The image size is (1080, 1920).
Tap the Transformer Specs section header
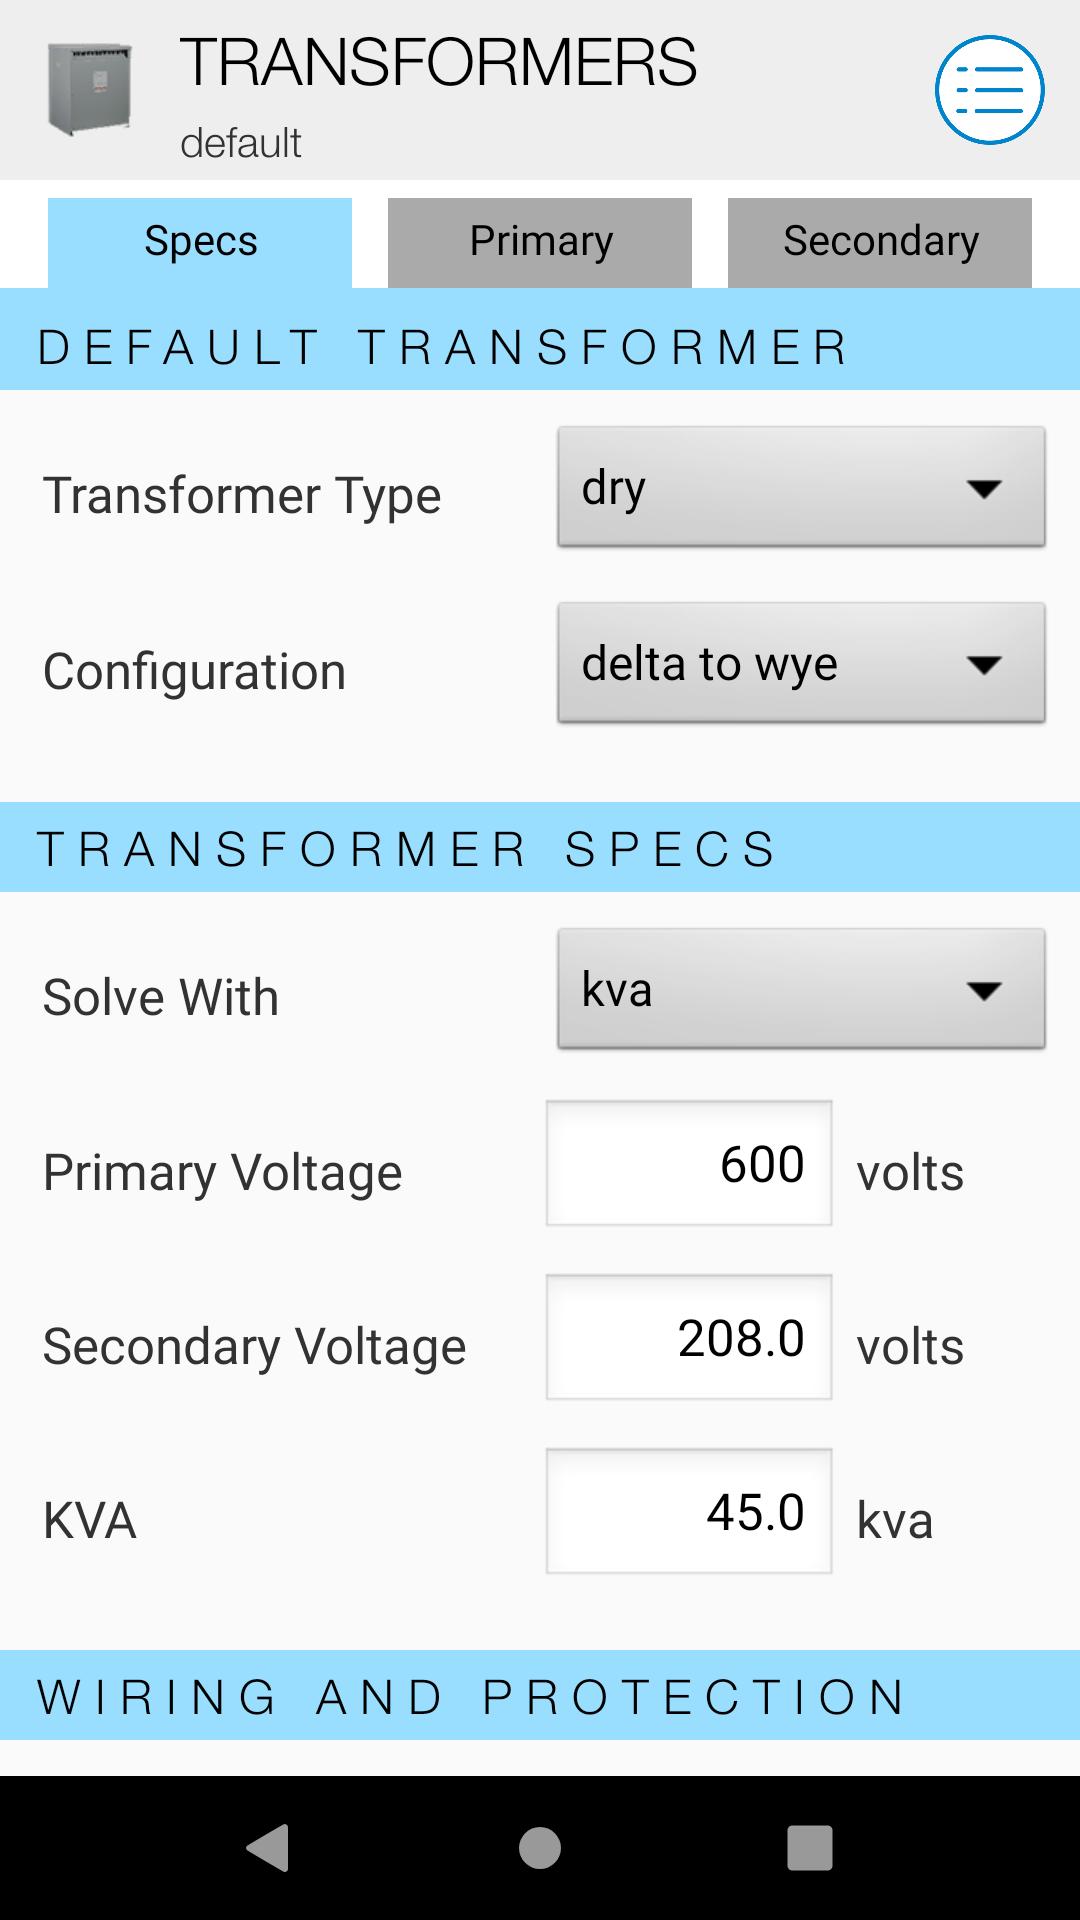coord(406,848)
